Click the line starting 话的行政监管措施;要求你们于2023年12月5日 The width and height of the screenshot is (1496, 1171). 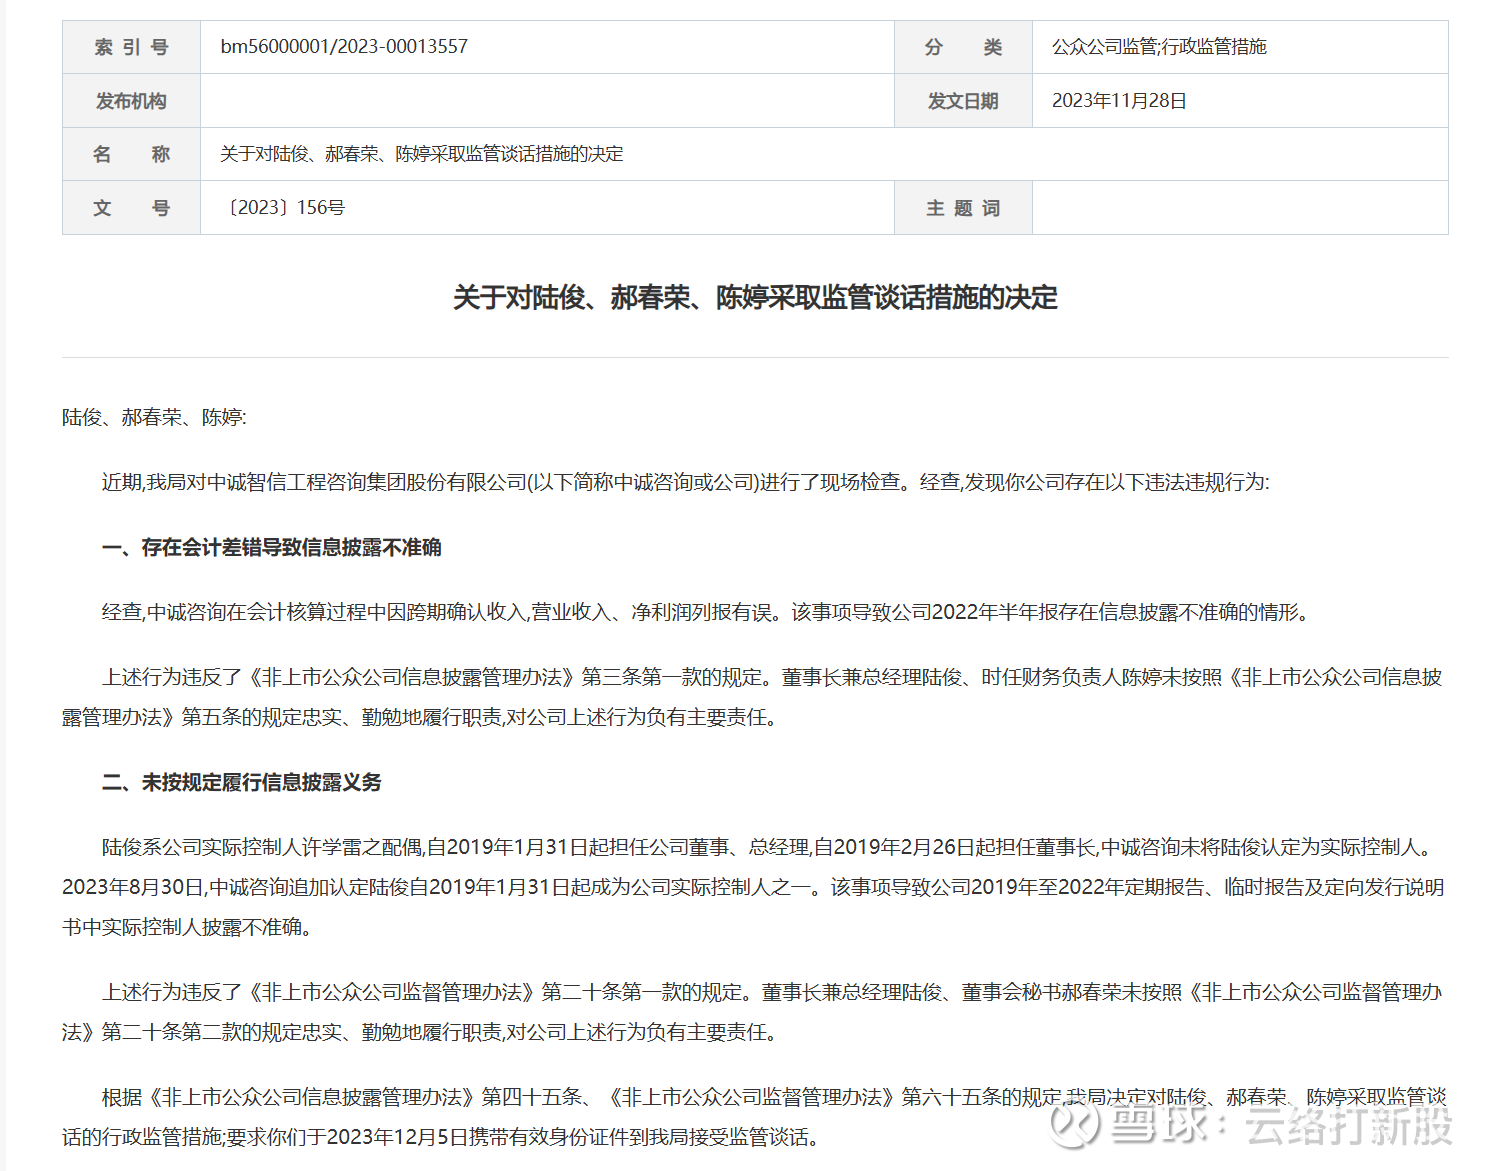tap(443, 1138)
